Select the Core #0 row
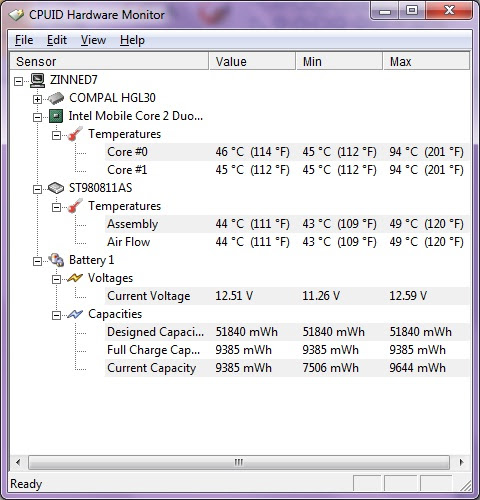 pyautogui.click(x=287, y=152)
